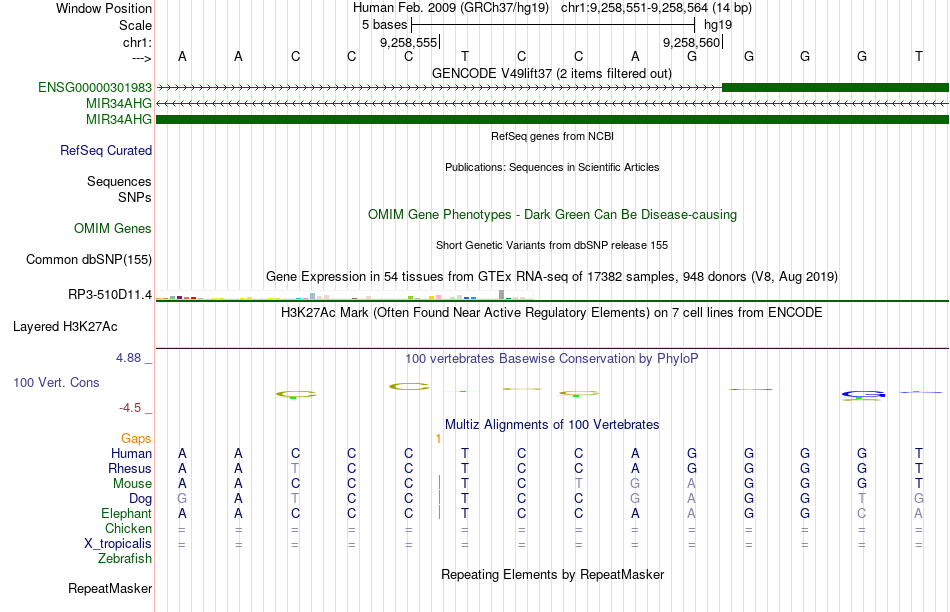Click the Layered H3K27Ac track label
Screen dimensions: 950x612
pos(65,327)
